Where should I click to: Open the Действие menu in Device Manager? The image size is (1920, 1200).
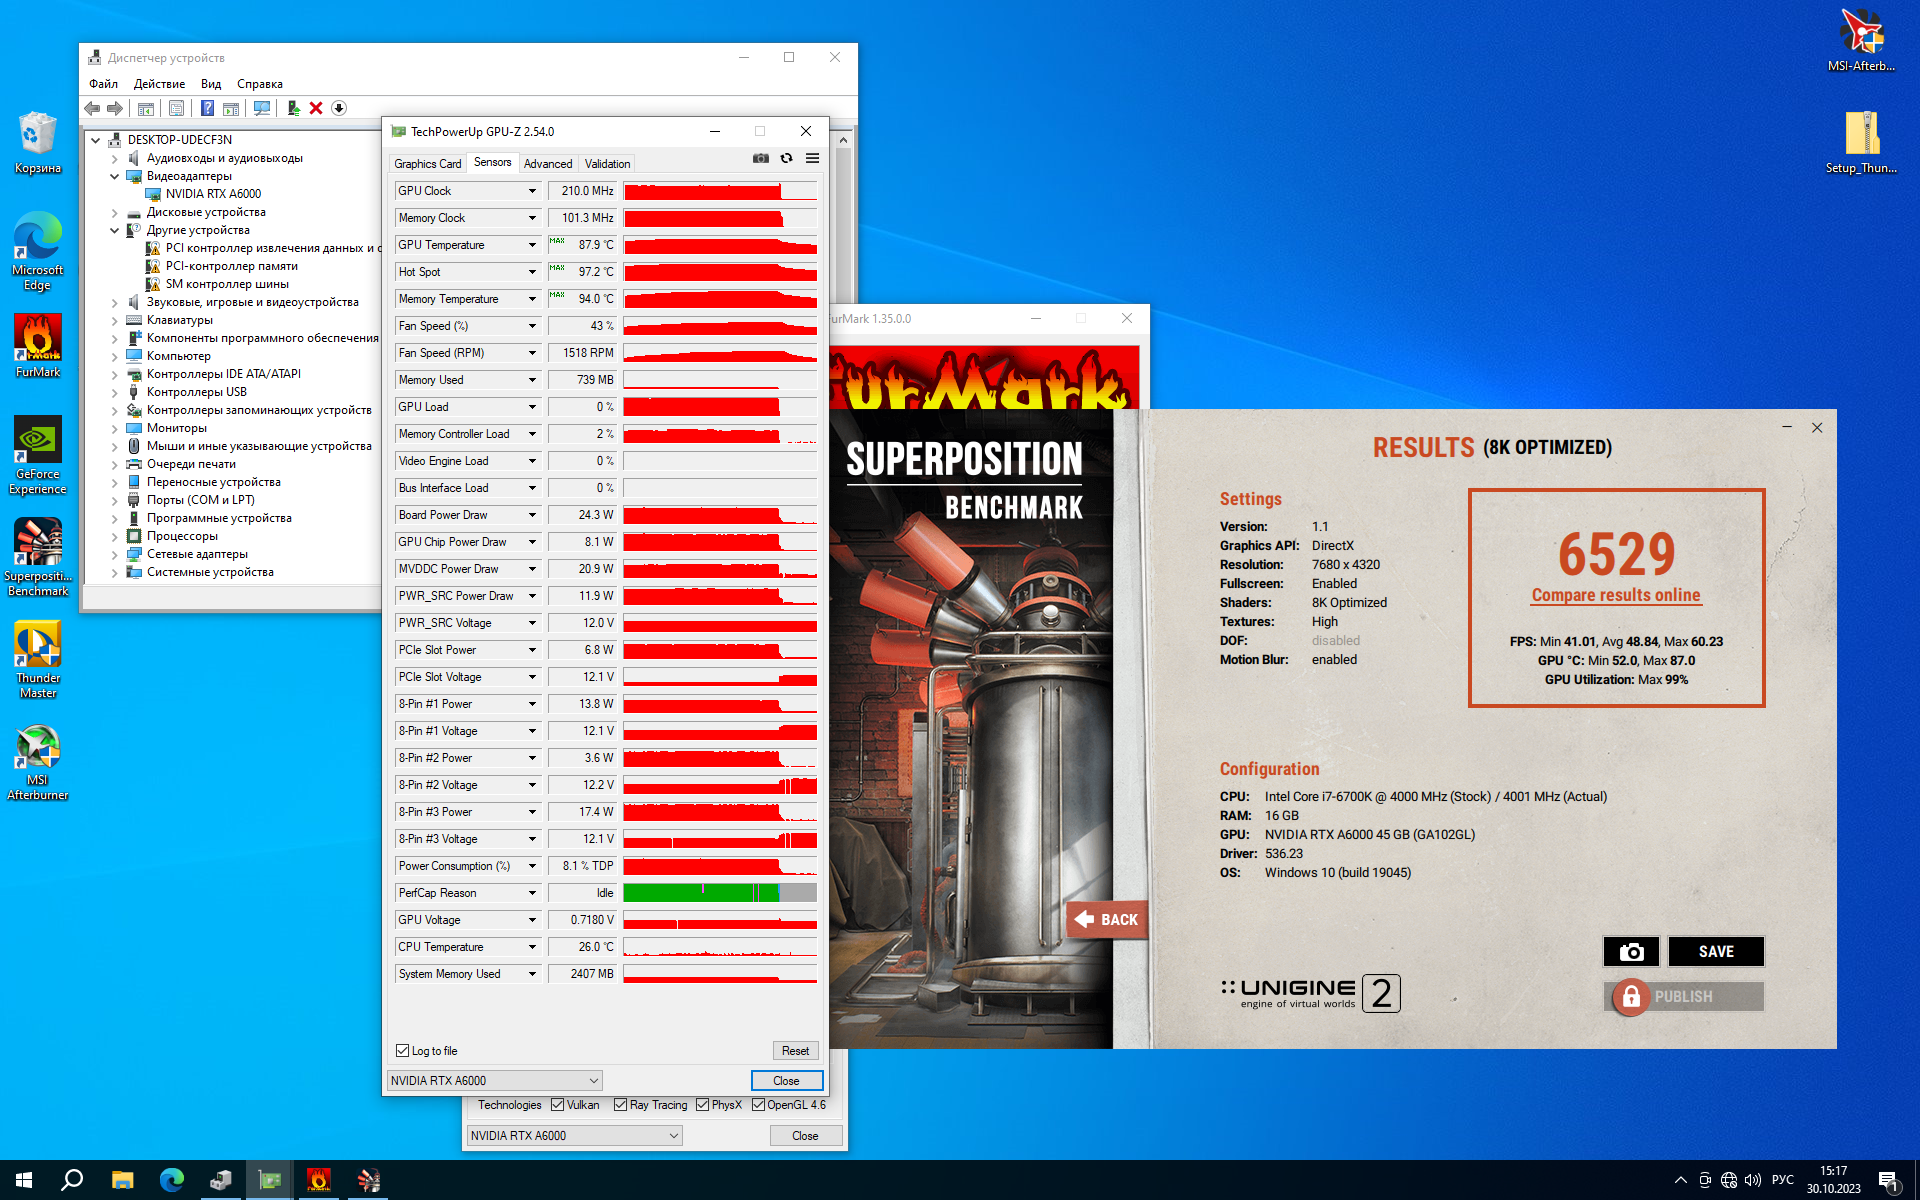159,84
